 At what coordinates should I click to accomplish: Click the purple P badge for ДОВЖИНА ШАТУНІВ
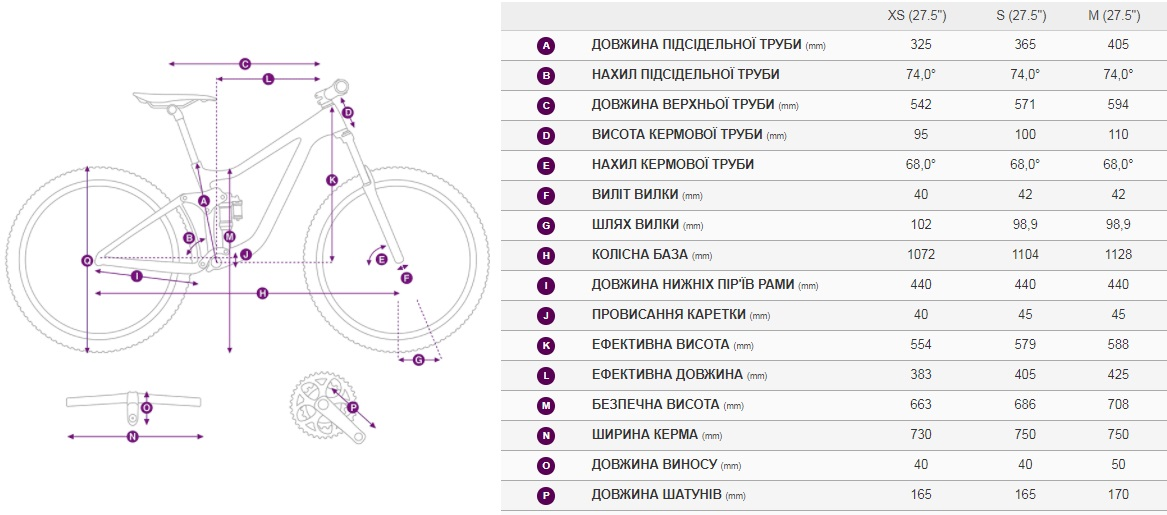(x=546, y=495)
